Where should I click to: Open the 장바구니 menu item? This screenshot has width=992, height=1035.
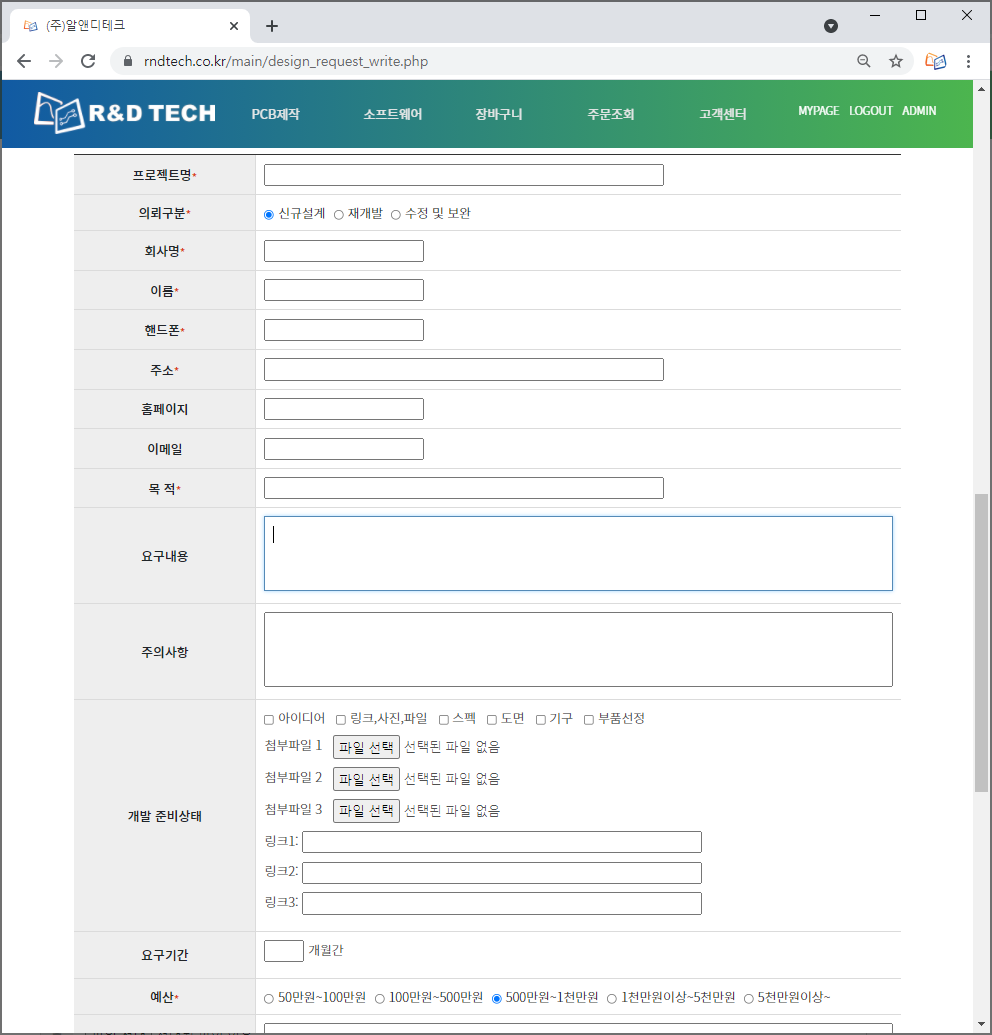498,114
